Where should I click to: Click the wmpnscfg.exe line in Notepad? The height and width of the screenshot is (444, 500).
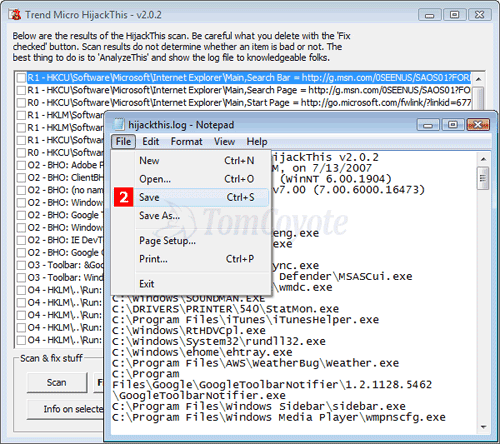[279, 417]
